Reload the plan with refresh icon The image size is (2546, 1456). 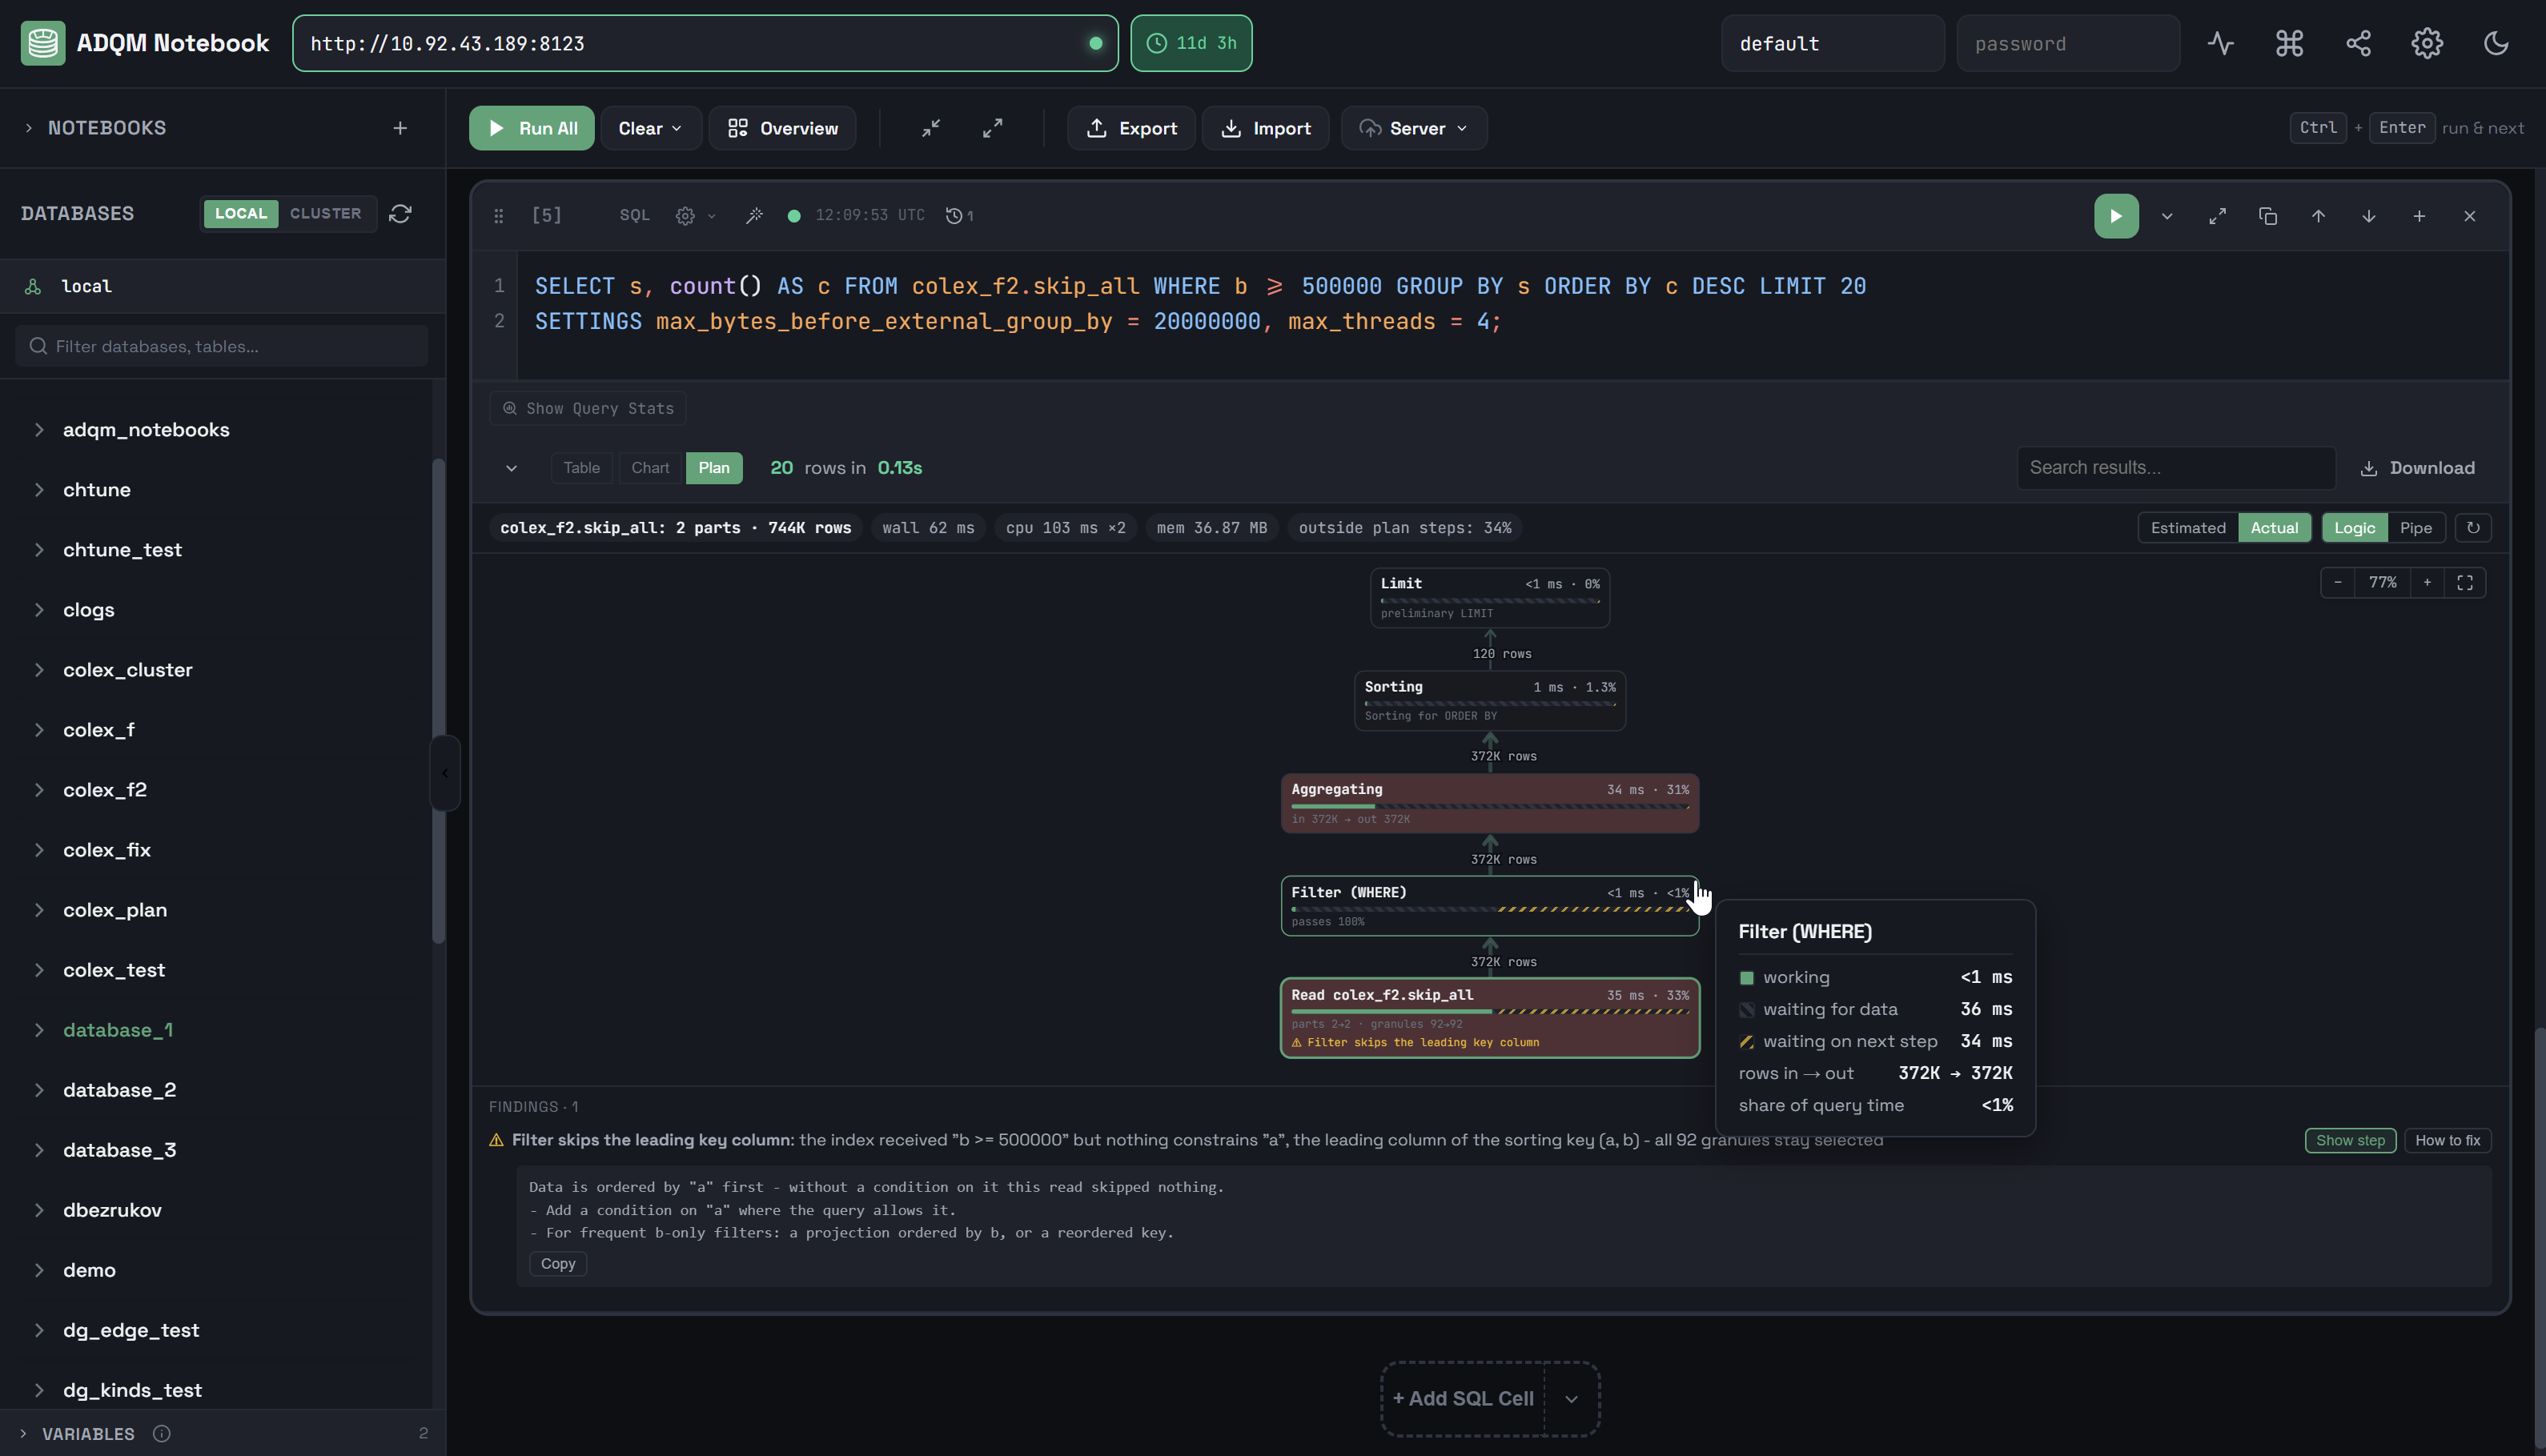point(2473,528)
